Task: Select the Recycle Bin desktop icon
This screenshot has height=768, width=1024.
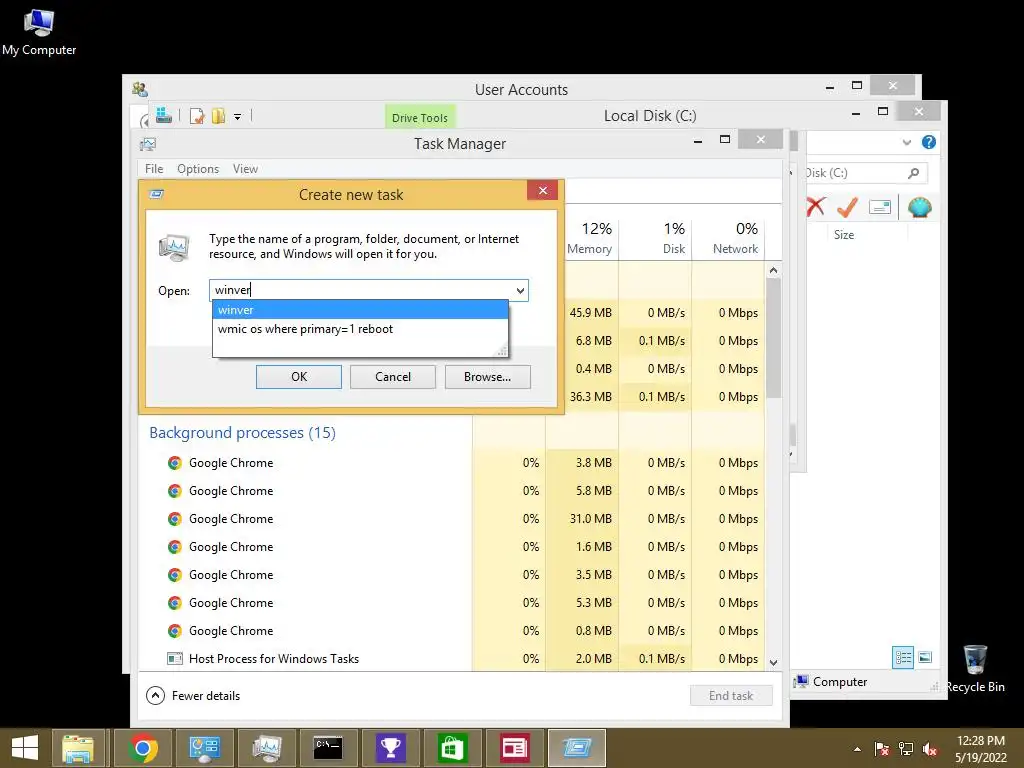Action: [975, 668]
